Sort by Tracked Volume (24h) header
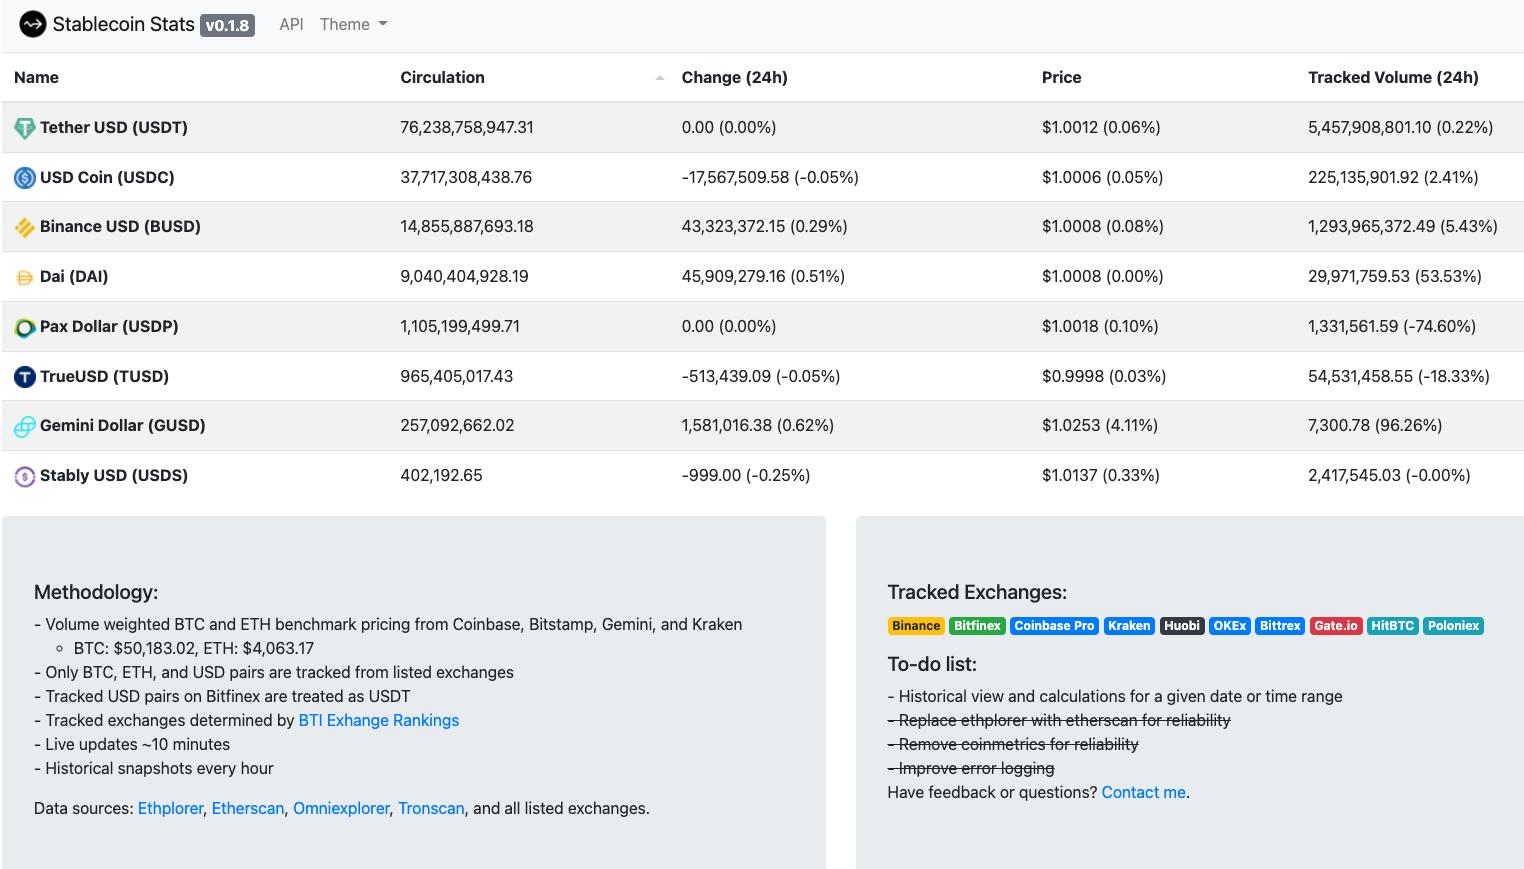Image resolution: width=1524 pixels, height=869 pixels. (x=1392, y=77)
